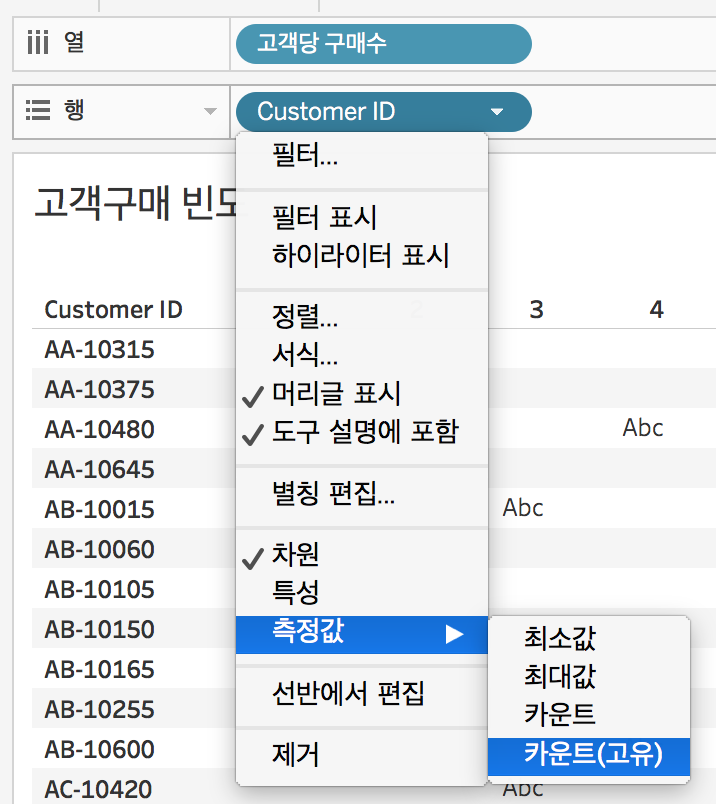Click the columns shelf icon next to 열
716x804 pixels.
pos(38,42)
